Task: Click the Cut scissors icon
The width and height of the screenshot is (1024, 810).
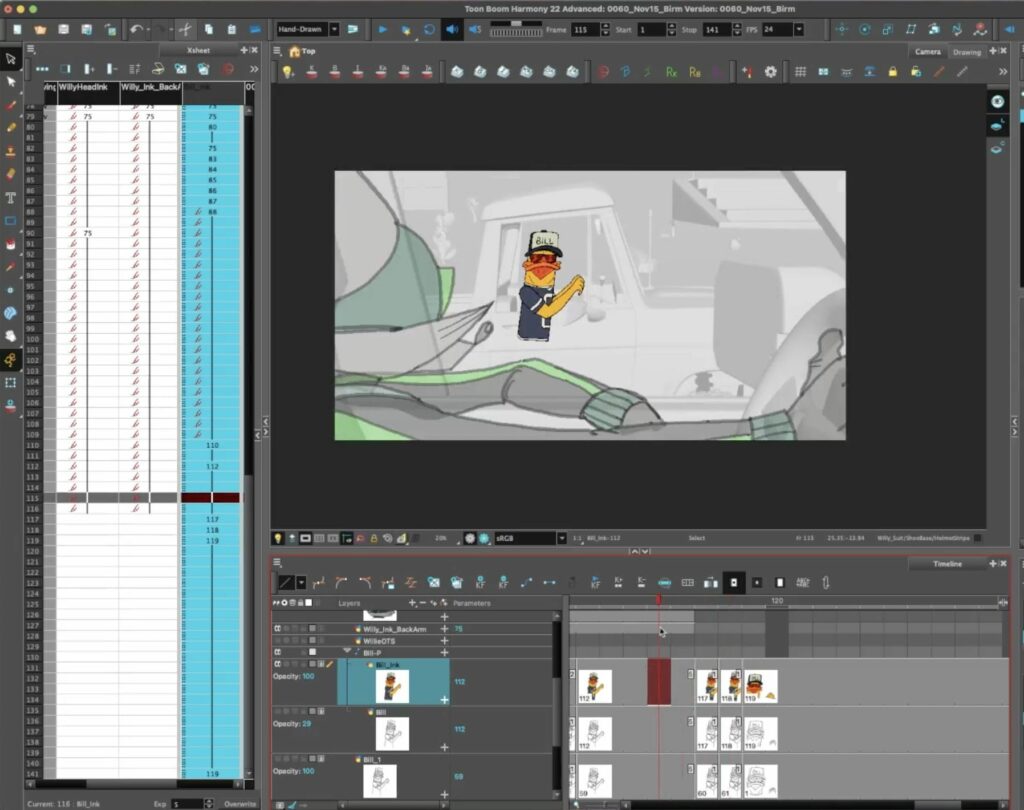Action: click(185, 29)
